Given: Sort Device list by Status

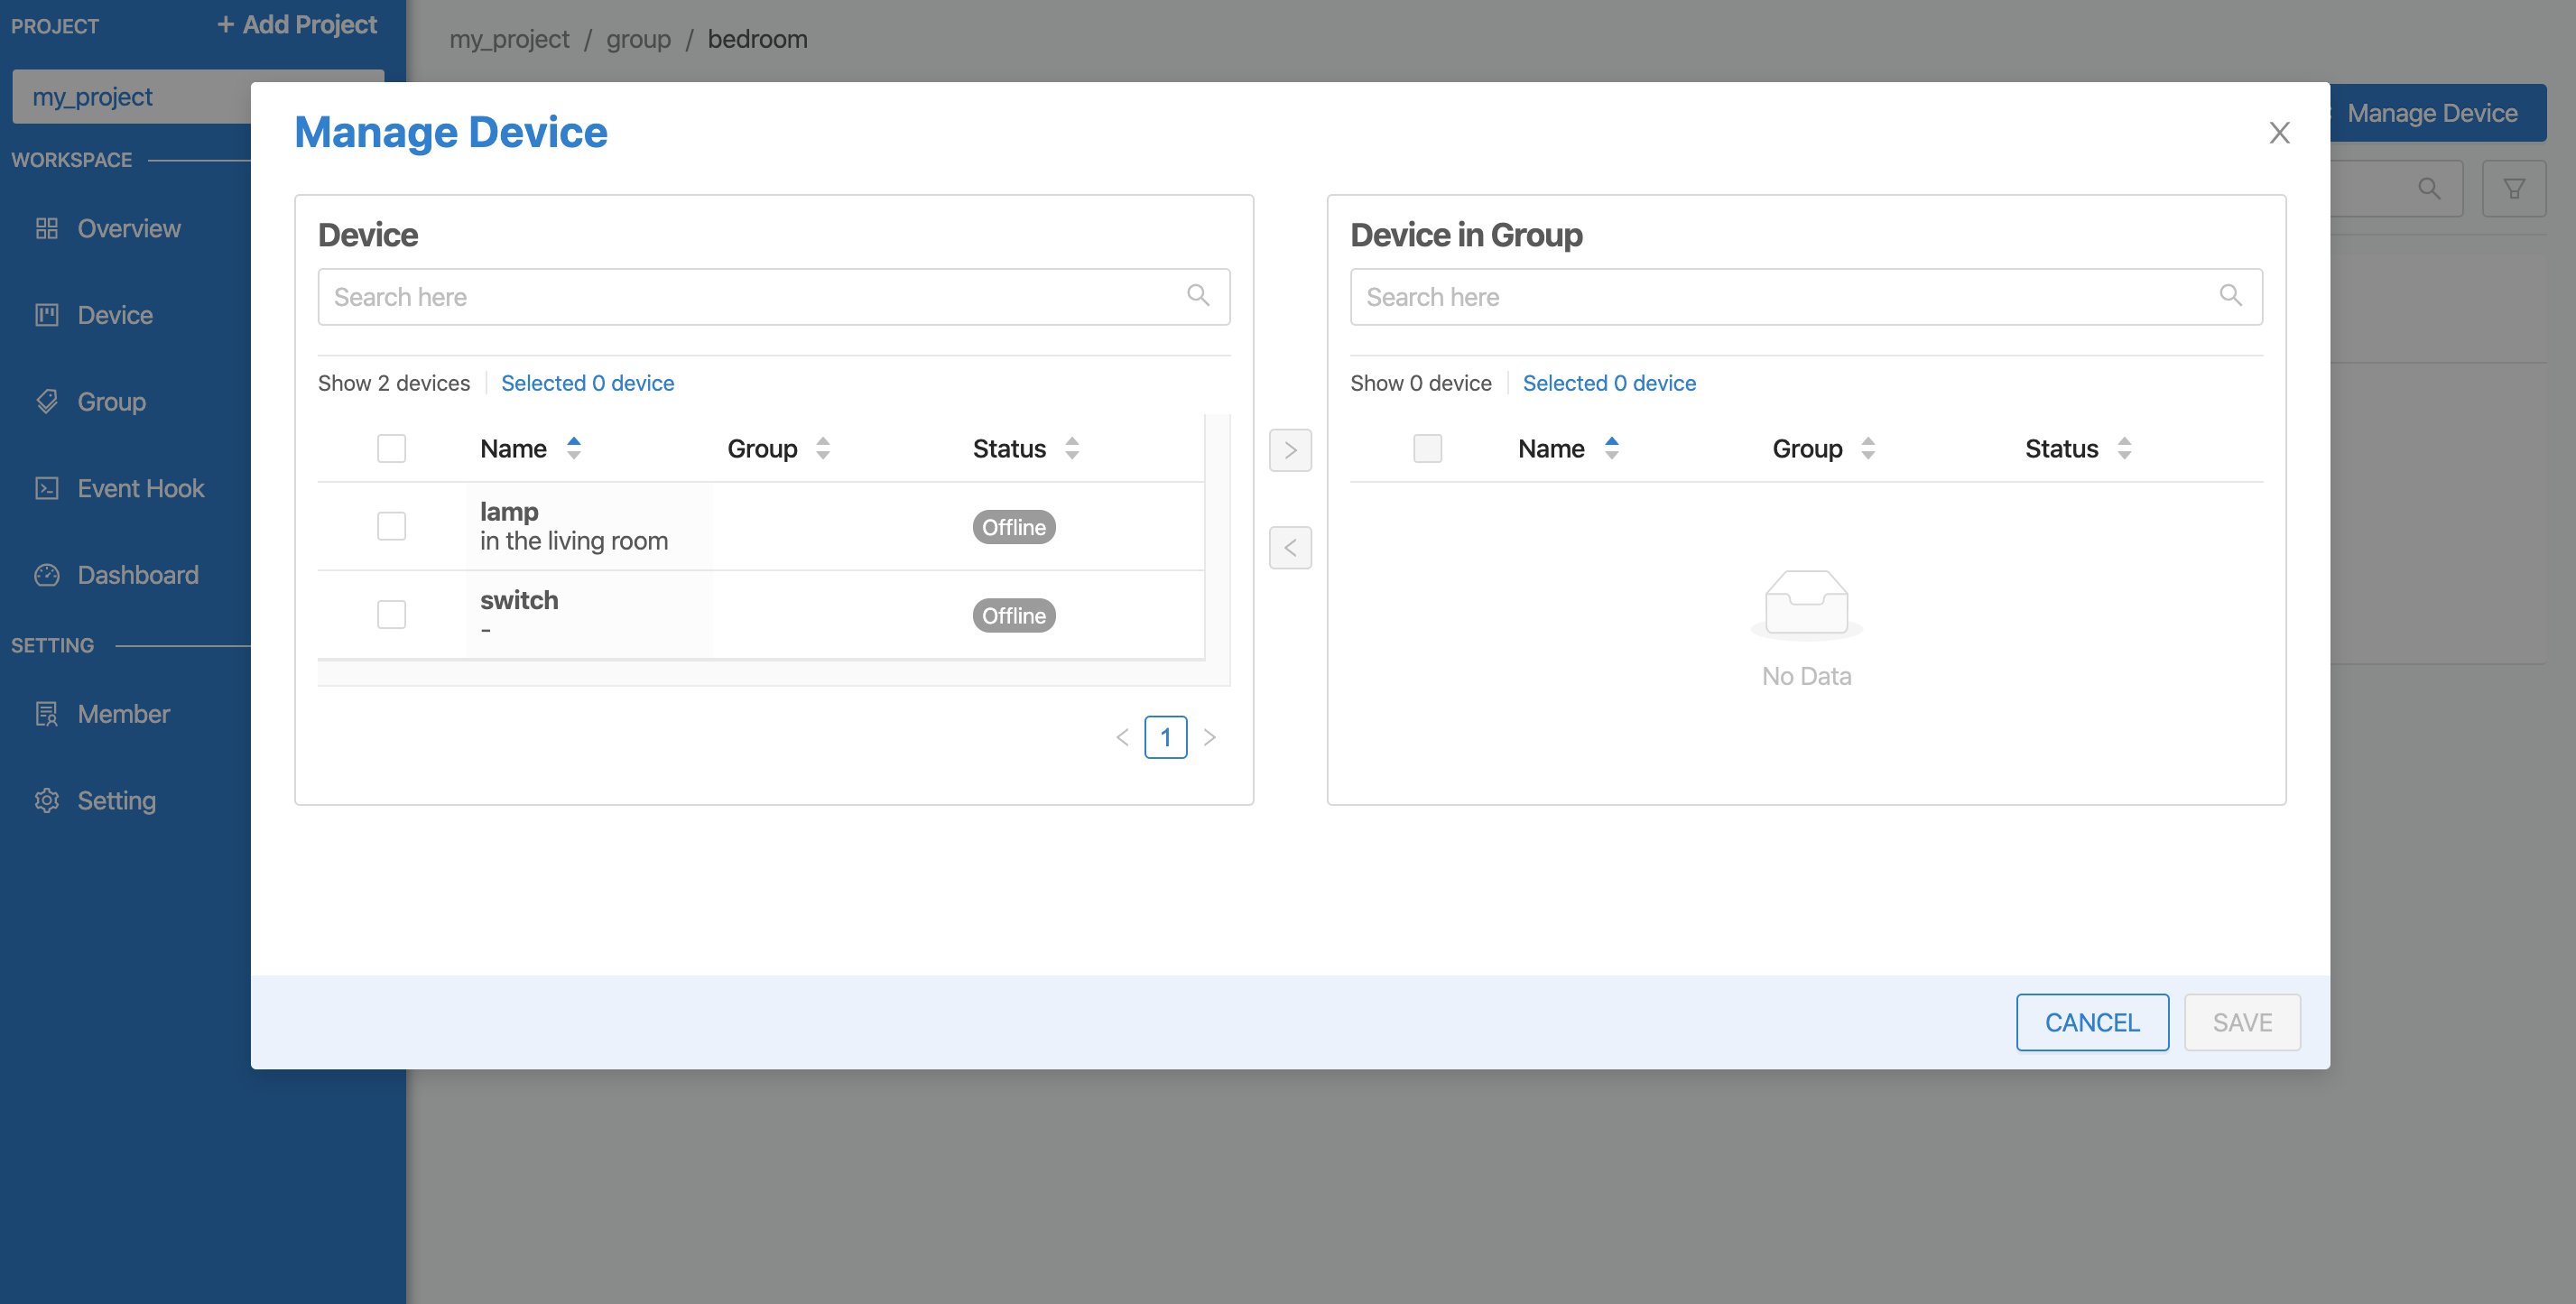Looking at the screenshot, I should [x=1071, y=448].
